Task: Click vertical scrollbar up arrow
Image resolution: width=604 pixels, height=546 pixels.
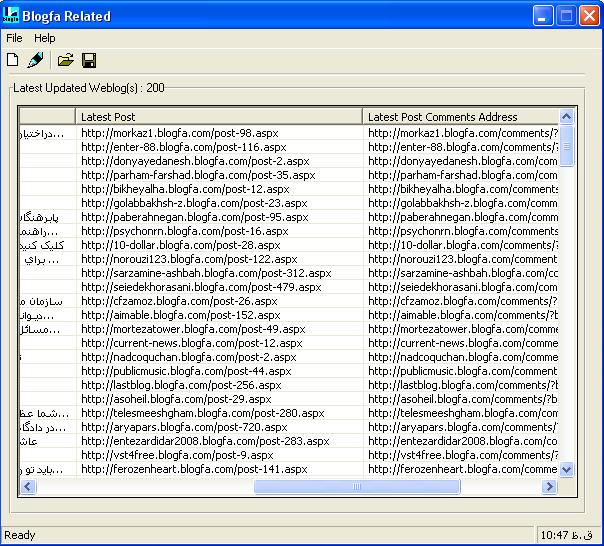Action: (566, 116)
